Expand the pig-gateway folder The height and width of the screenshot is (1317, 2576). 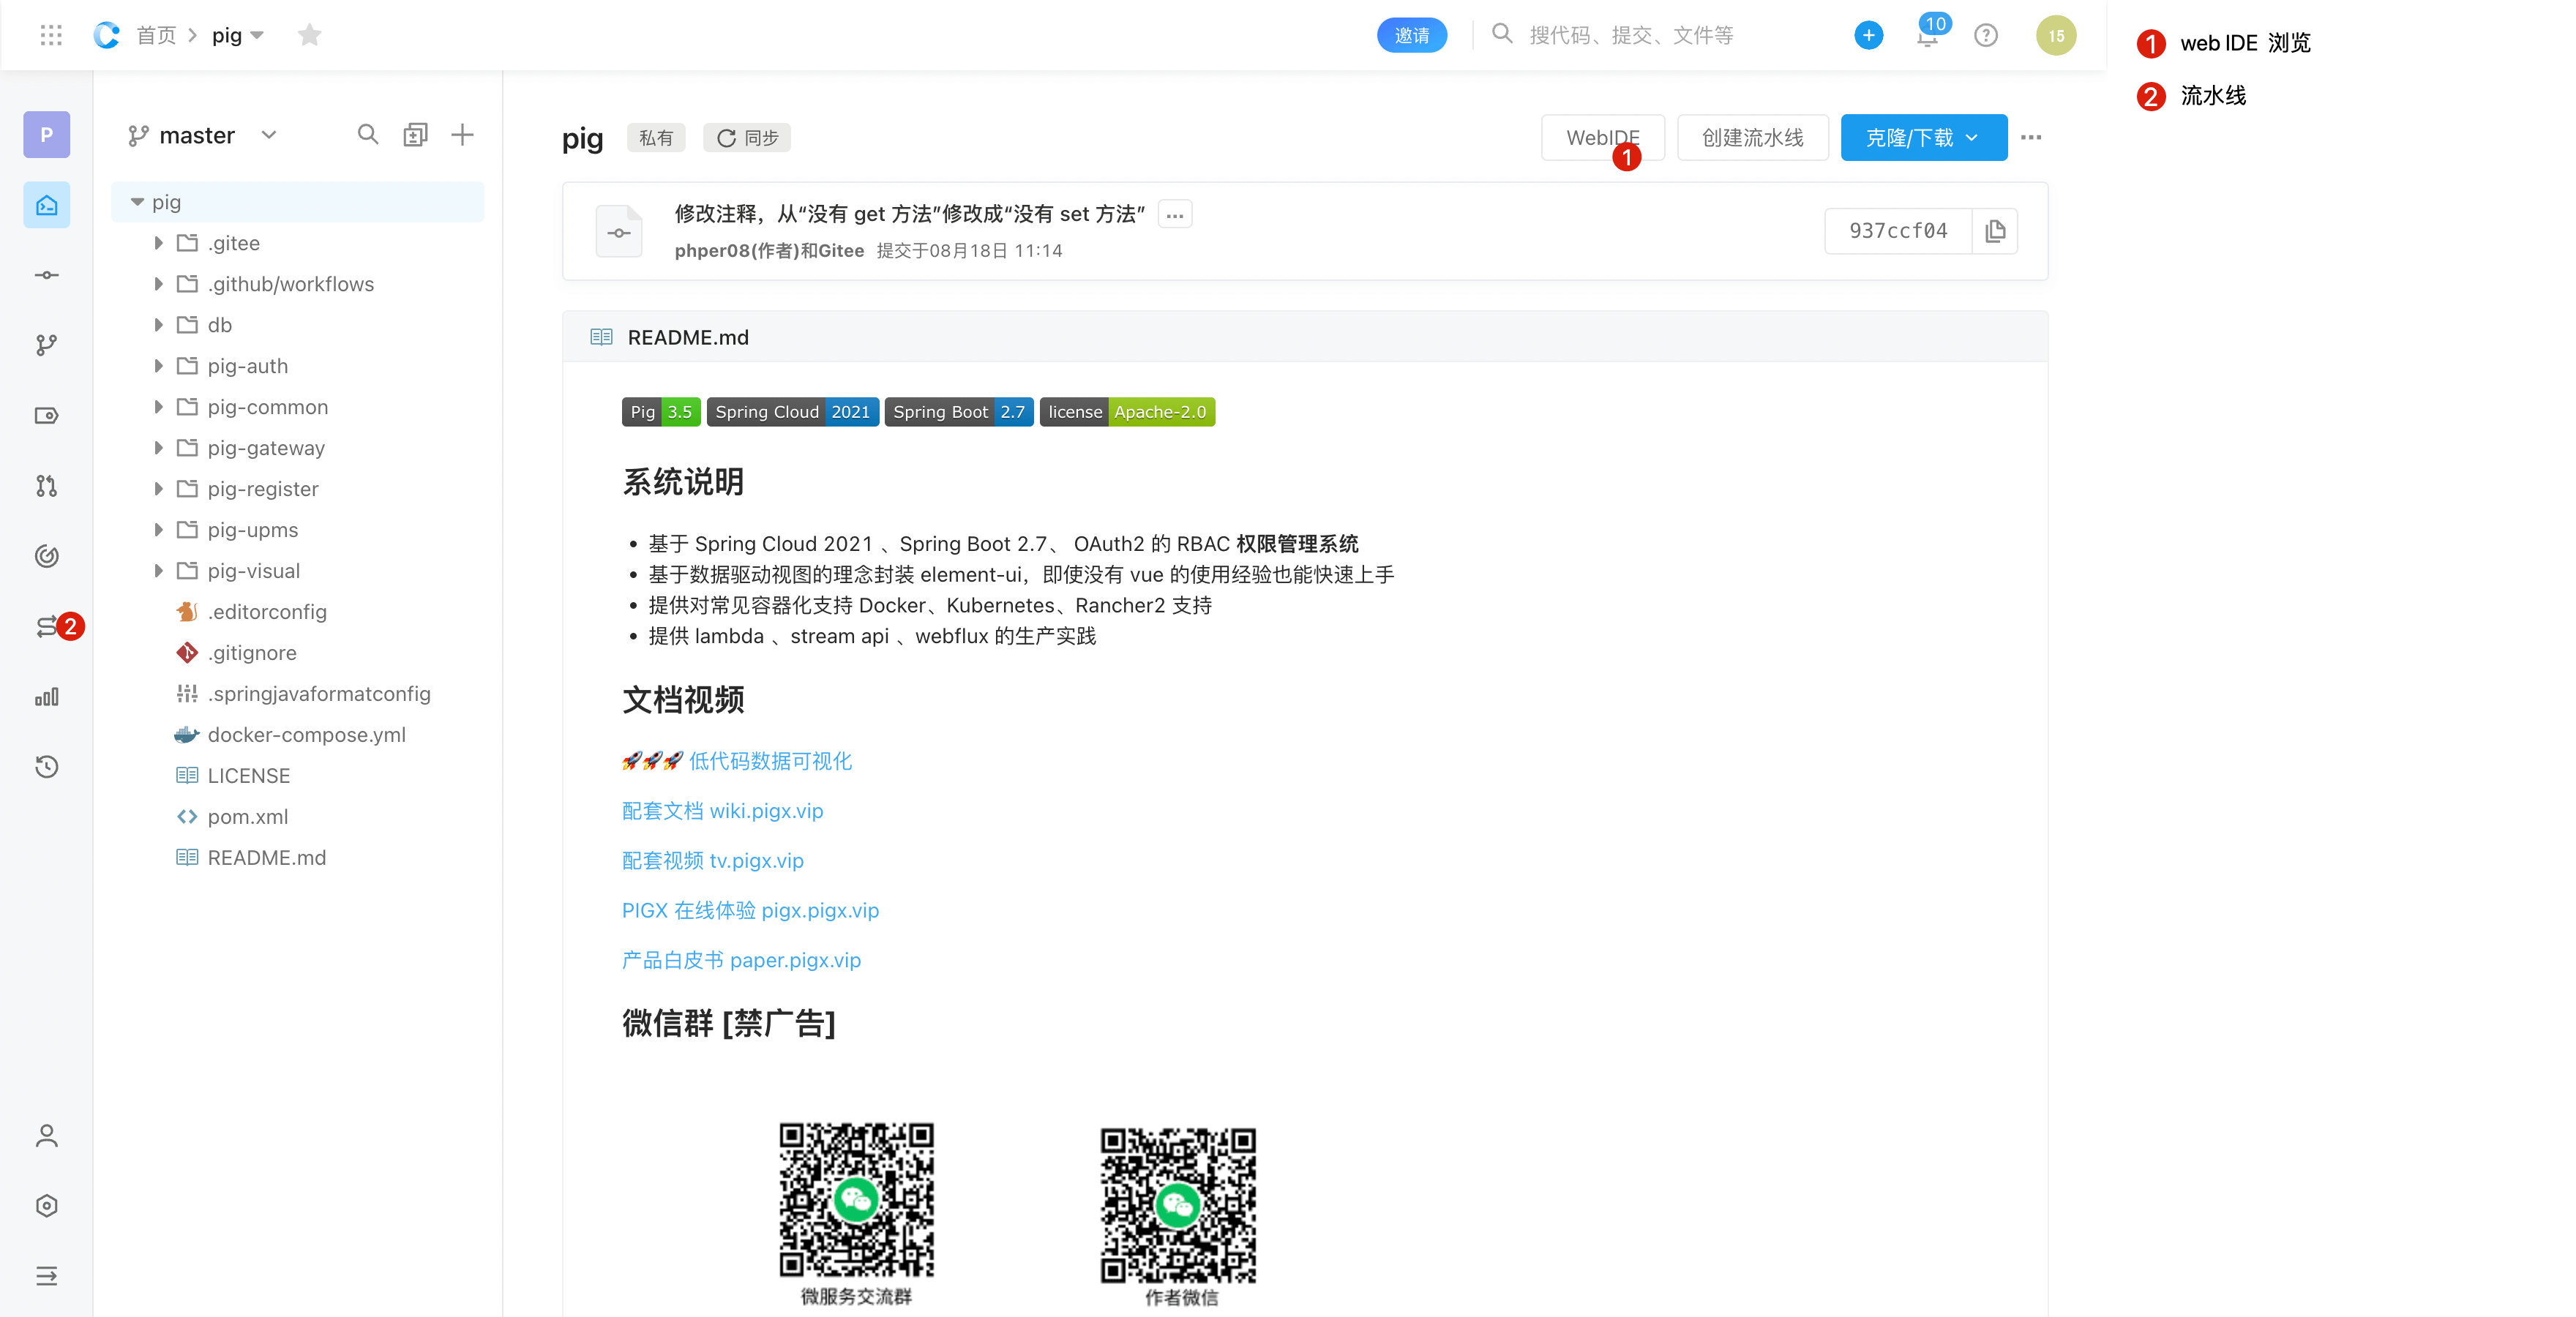coord(158,448)
